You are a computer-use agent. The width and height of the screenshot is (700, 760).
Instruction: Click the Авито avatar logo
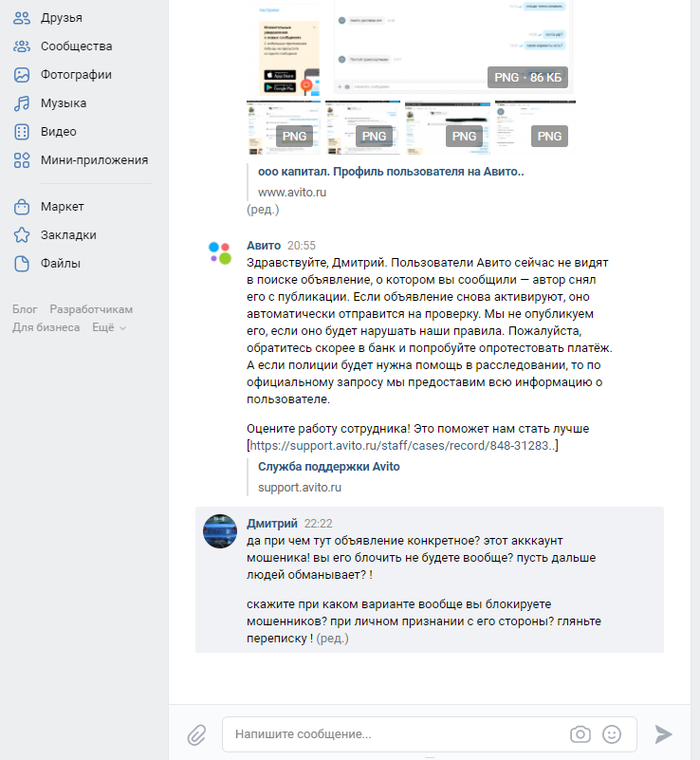[x=220, y=253]
